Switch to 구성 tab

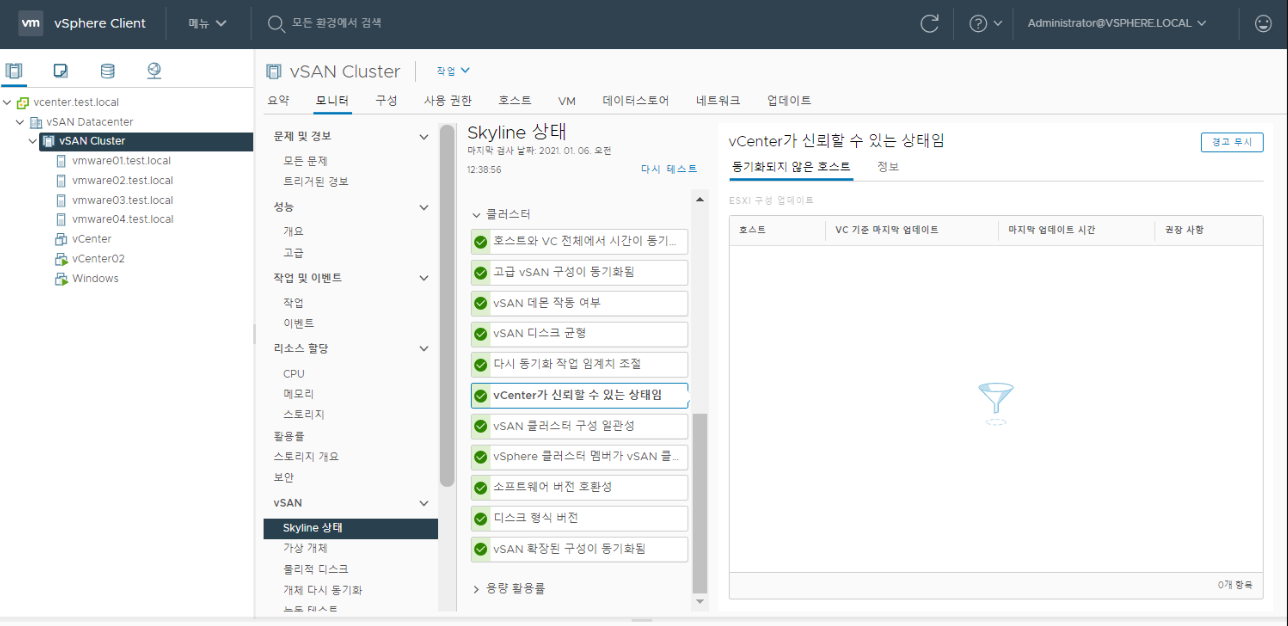pyautogui.click(x=386, y=101)
